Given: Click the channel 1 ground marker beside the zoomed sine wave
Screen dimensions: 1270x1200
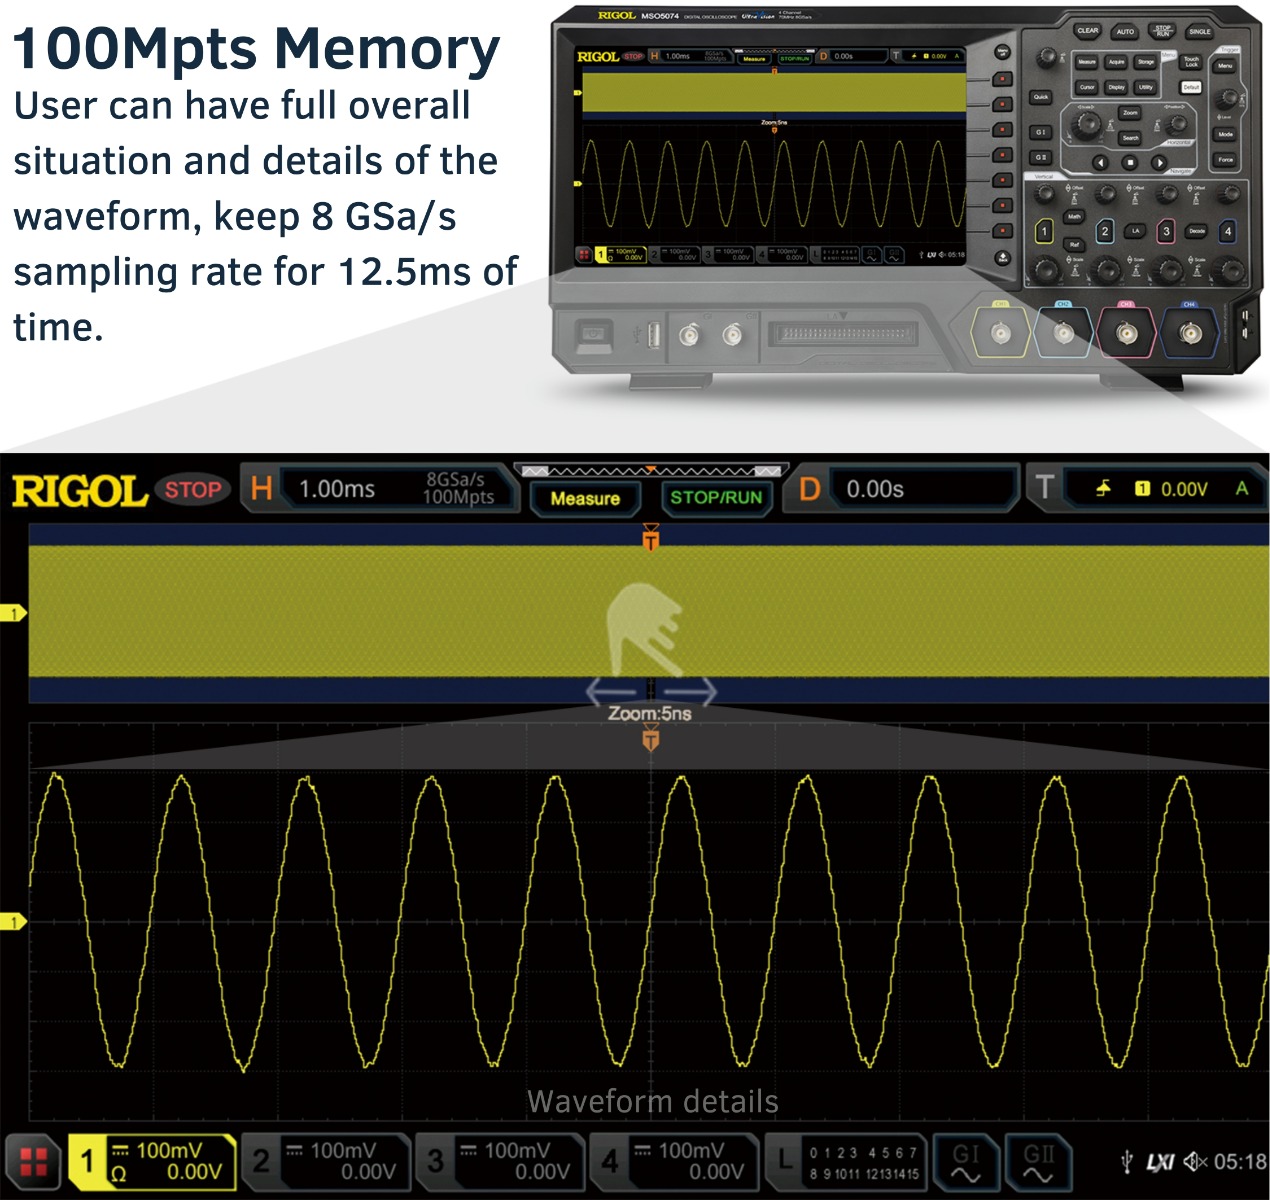Looking at the screenshot, I should (x=13, y=921).
